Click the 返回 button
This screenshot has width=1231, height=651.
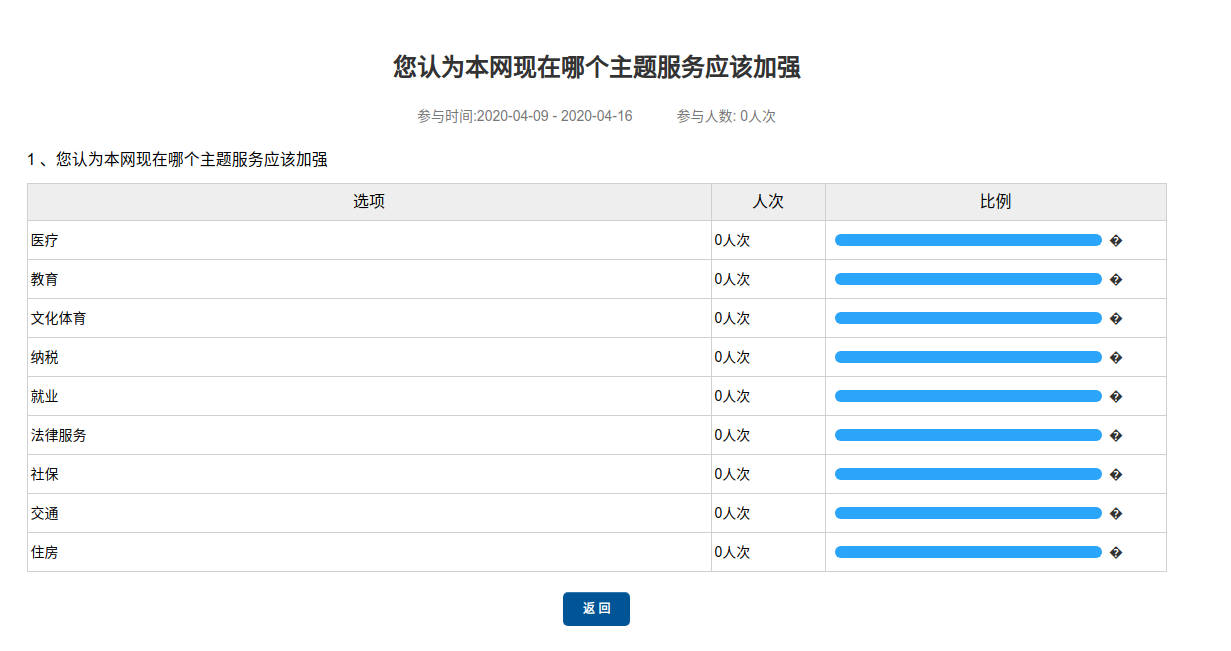[596, 609]
